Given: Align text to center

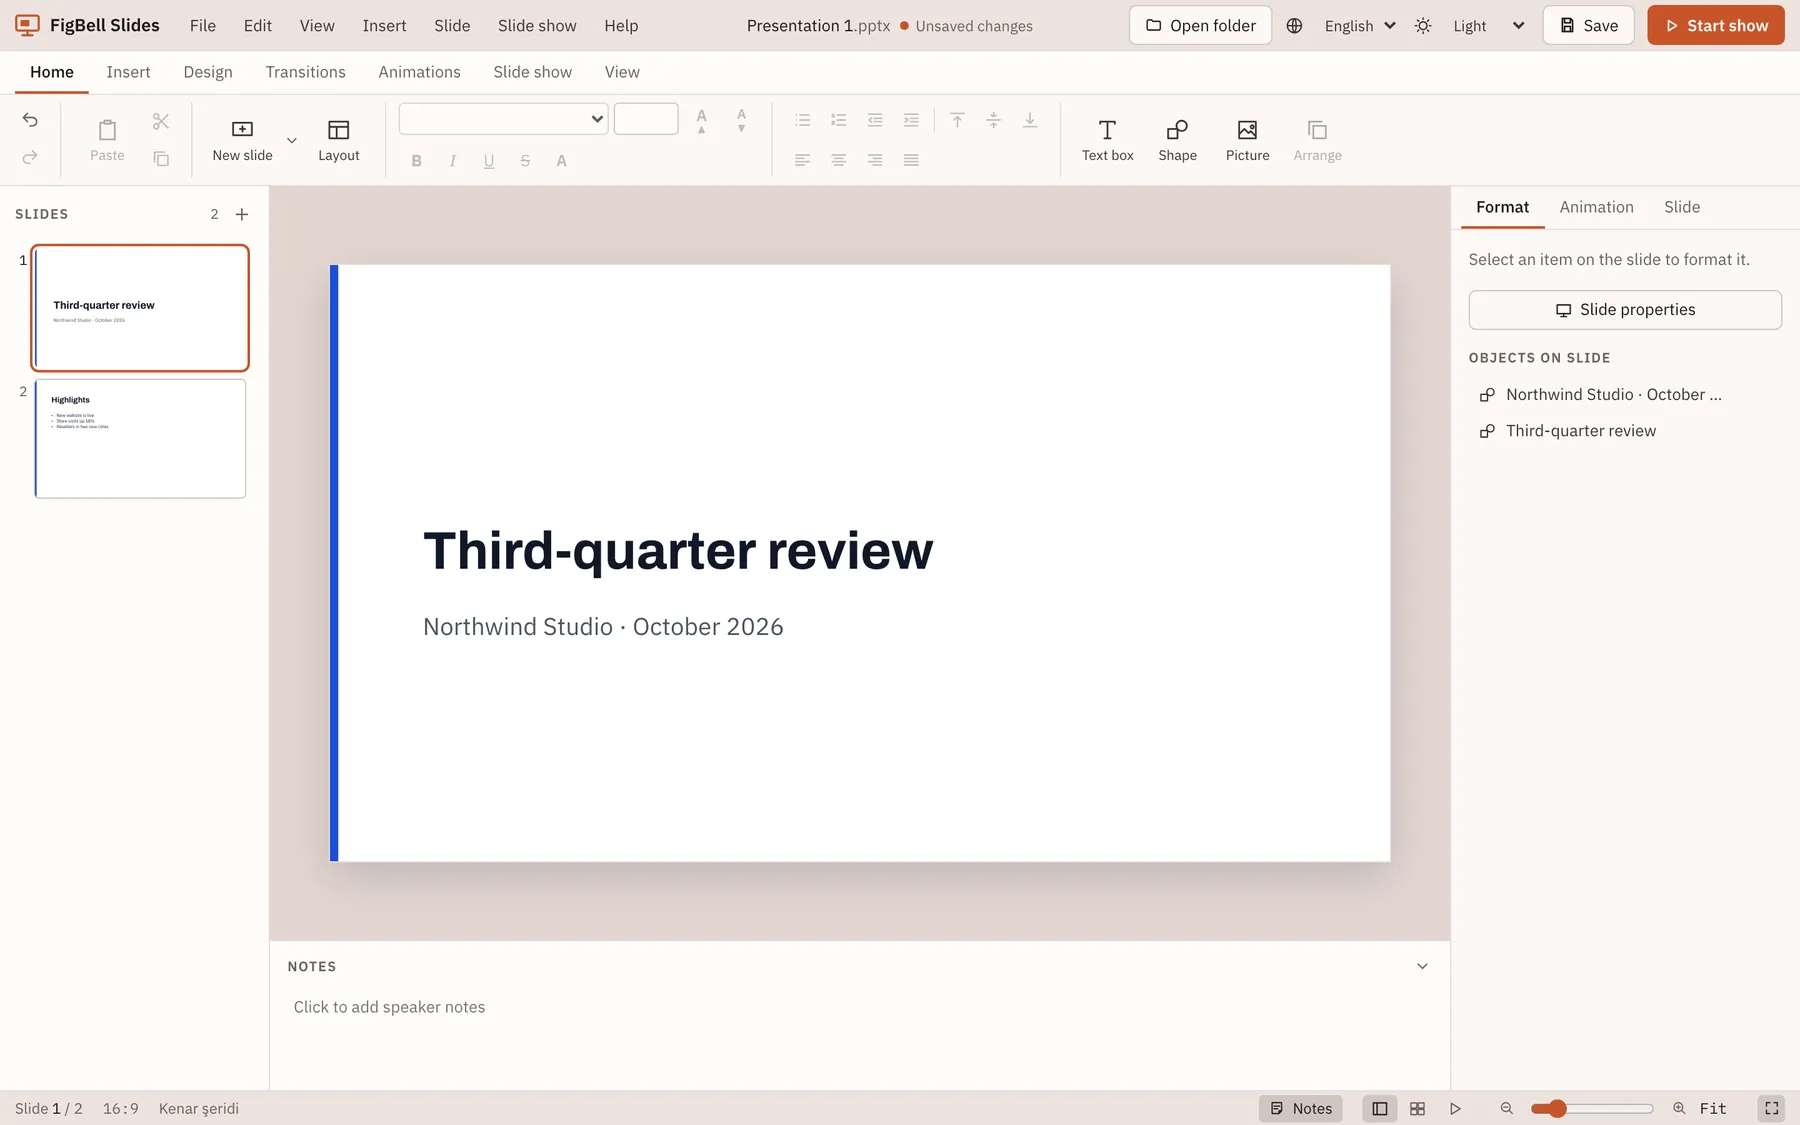Looking at the screenshot, I should (838, 160).
